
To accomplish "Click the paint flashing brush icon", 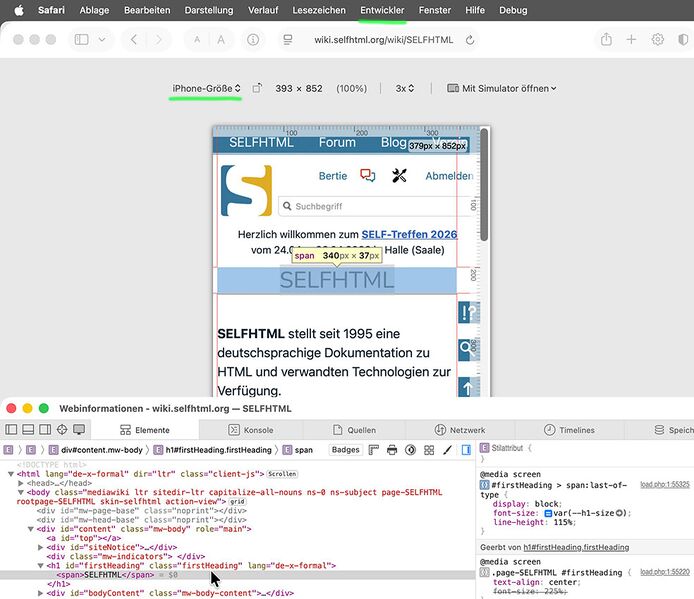I will pyautogui.click(x=447, y=450).
